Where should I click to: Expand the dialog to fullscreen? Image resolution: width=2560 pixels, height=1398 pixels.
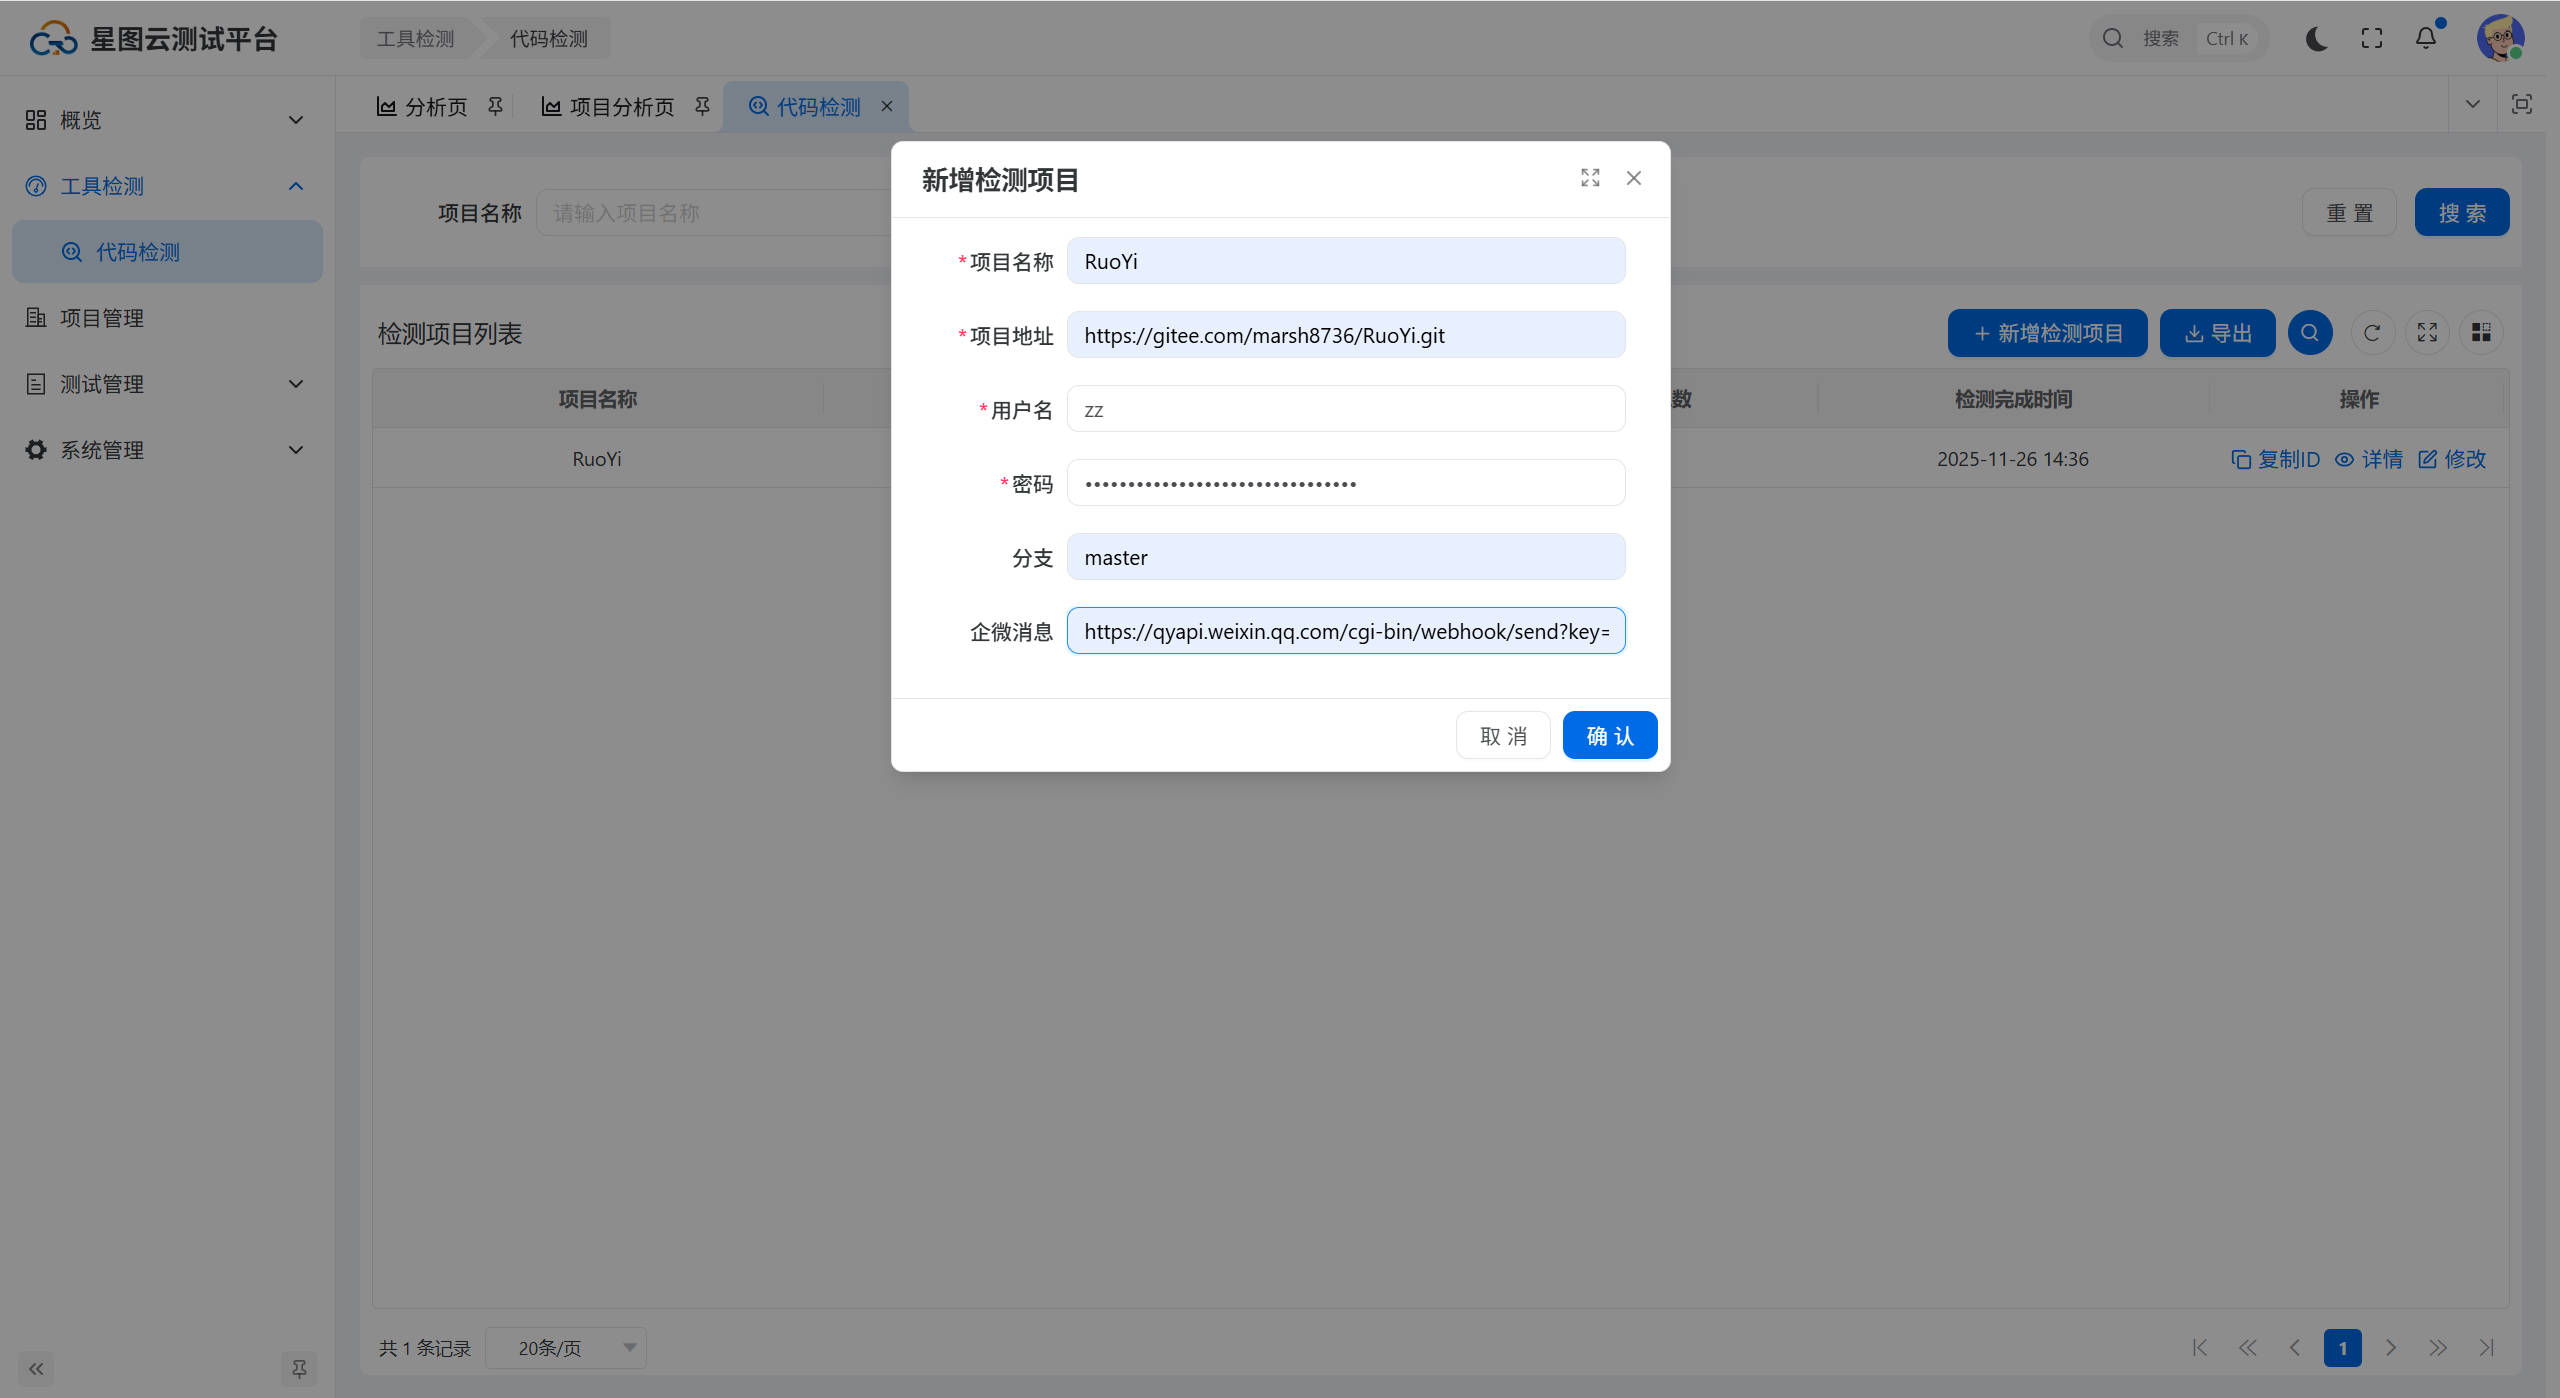(x=1590, y=178)
